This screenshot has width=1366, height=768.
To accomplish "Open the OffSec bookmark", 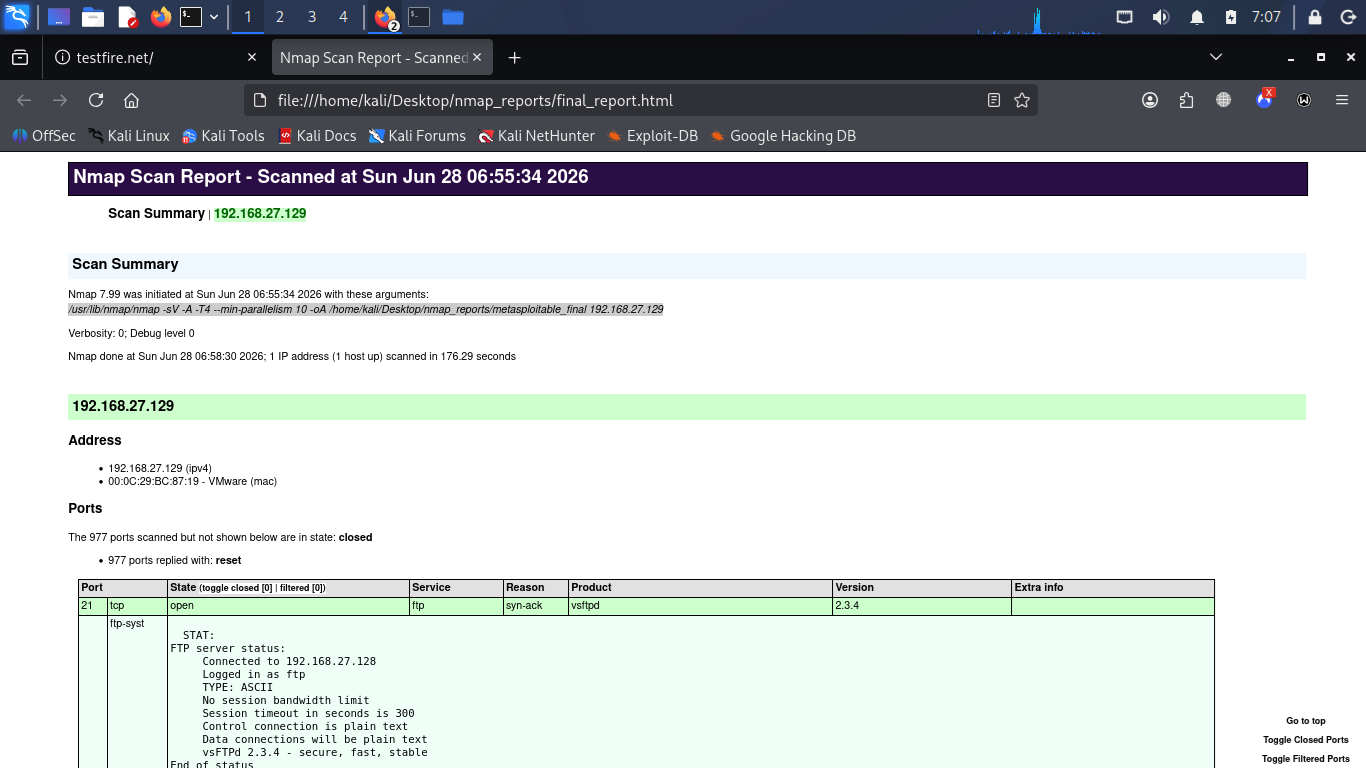I will 44,136.
